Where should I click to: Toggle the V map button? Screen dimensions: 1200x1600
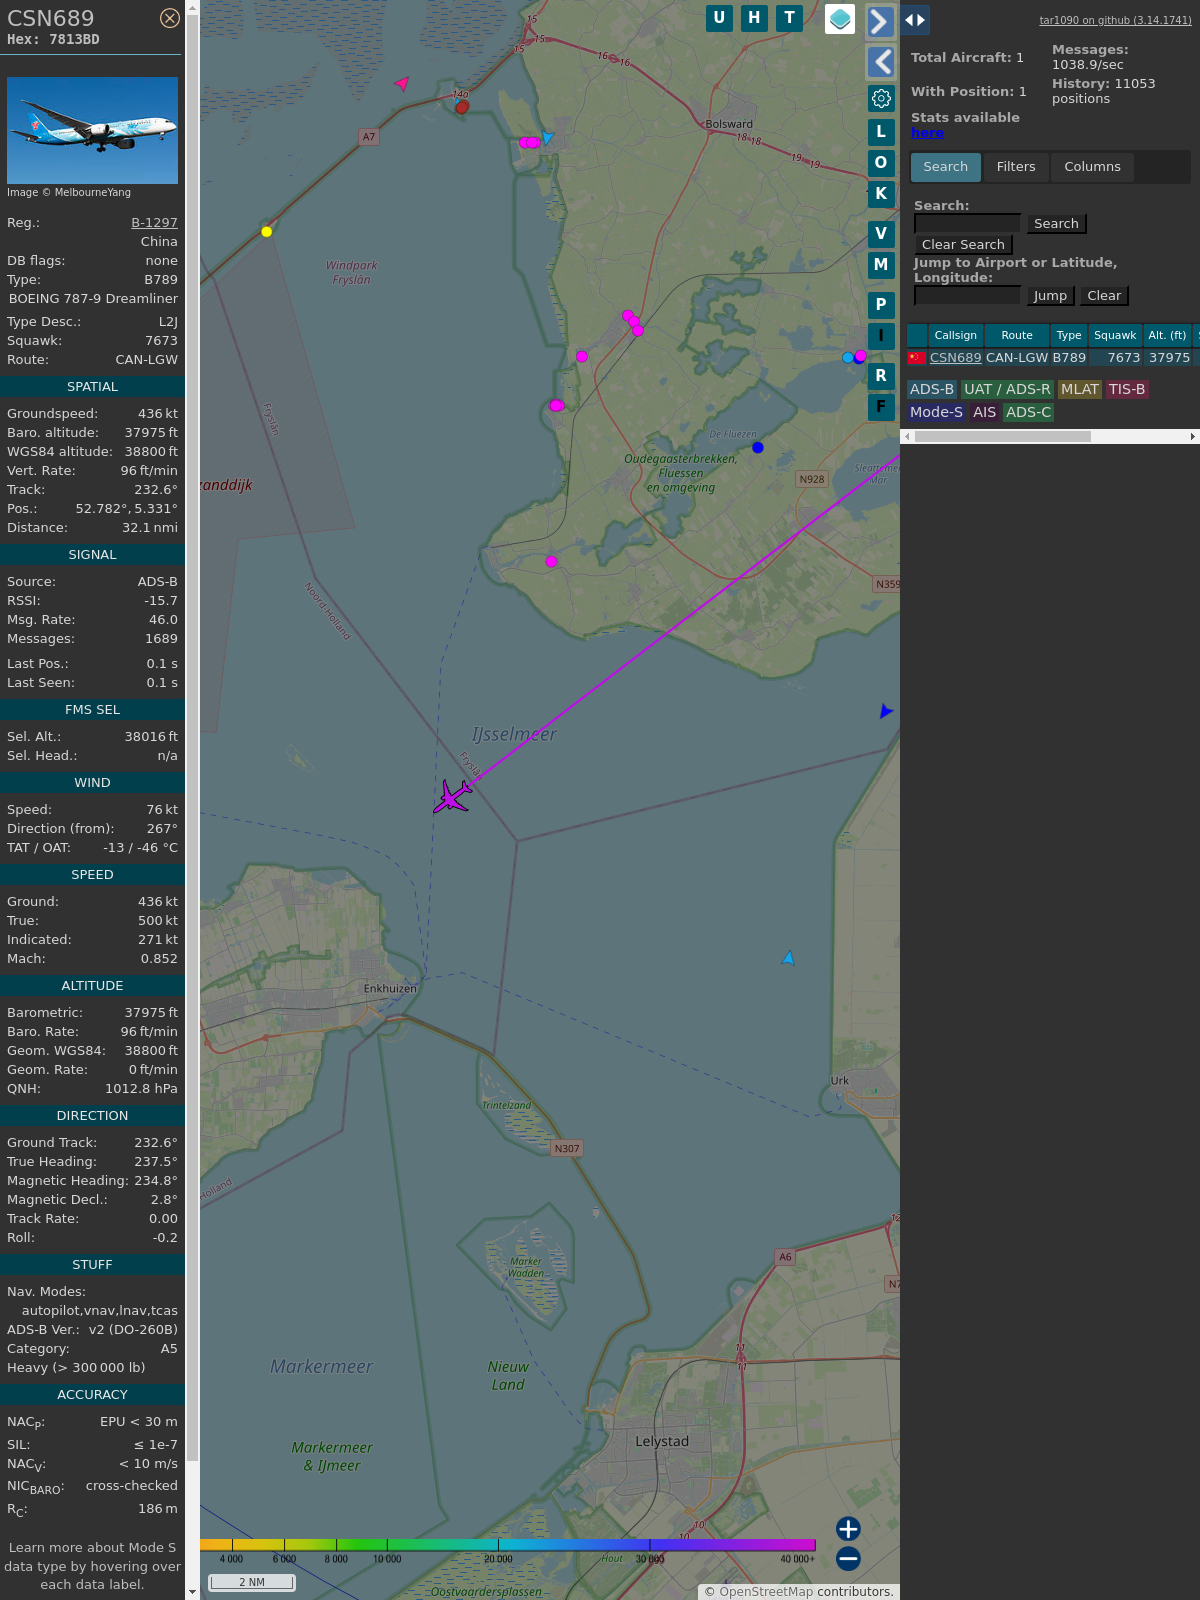pos(881,233)
